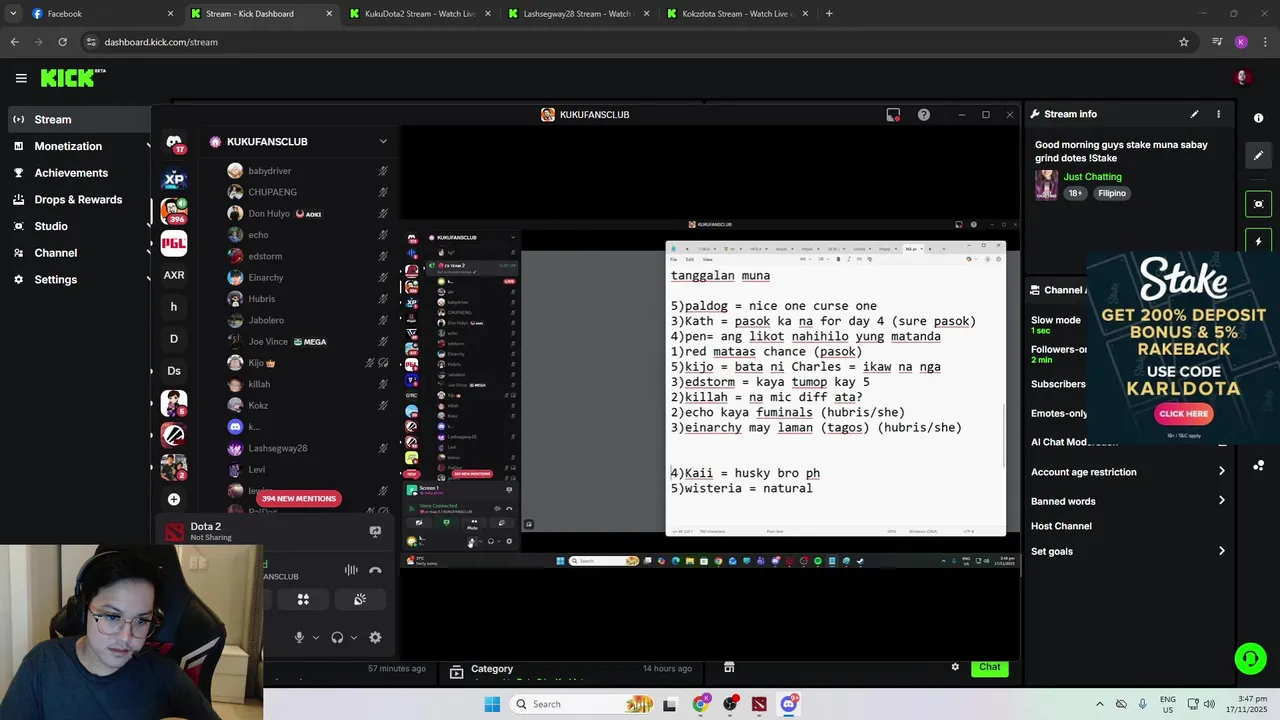Open chat settings gear next to Chat
Image resolution: width=1280 pixels, height=720 pixels.
(x=955, y=667)
